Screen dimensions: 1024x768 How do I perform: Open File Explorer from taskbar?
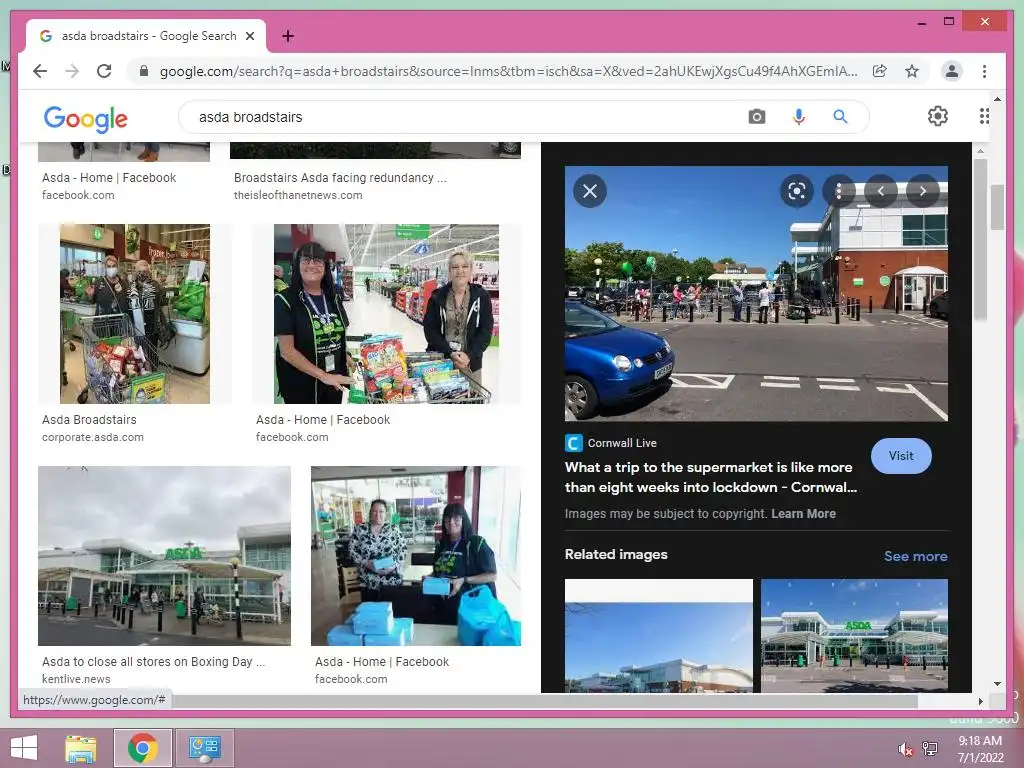(81, 748)
